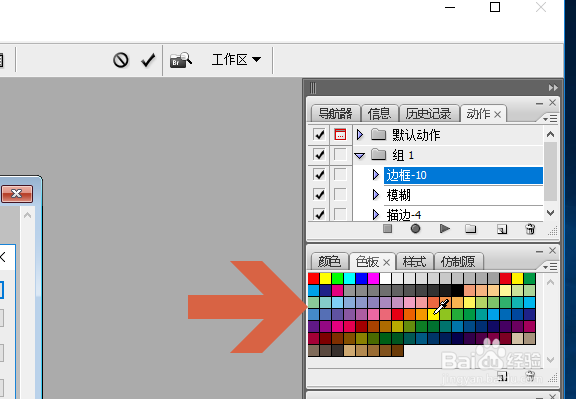This screenshot has height=399, width=576.
Task: Switch to the 样式 tab
Action: (414, 262)
